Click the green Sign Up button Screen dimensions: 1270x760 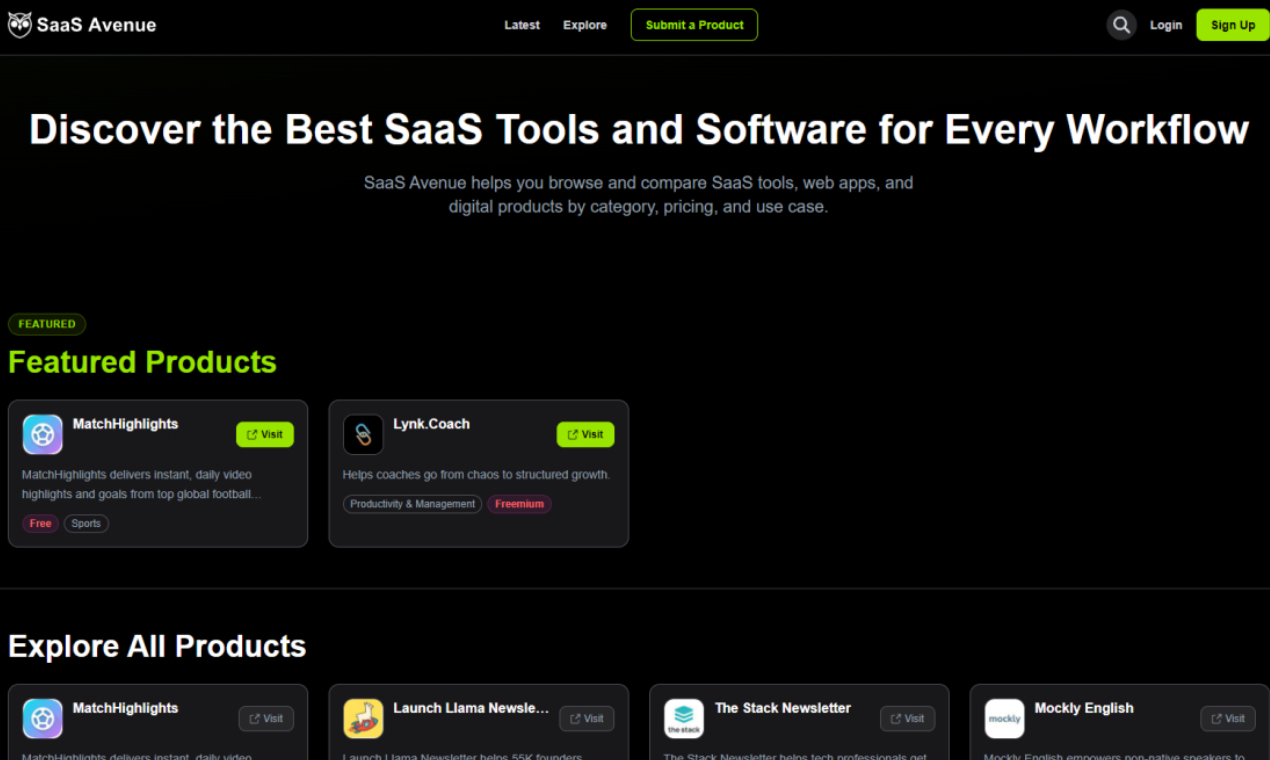(1233, 25)
